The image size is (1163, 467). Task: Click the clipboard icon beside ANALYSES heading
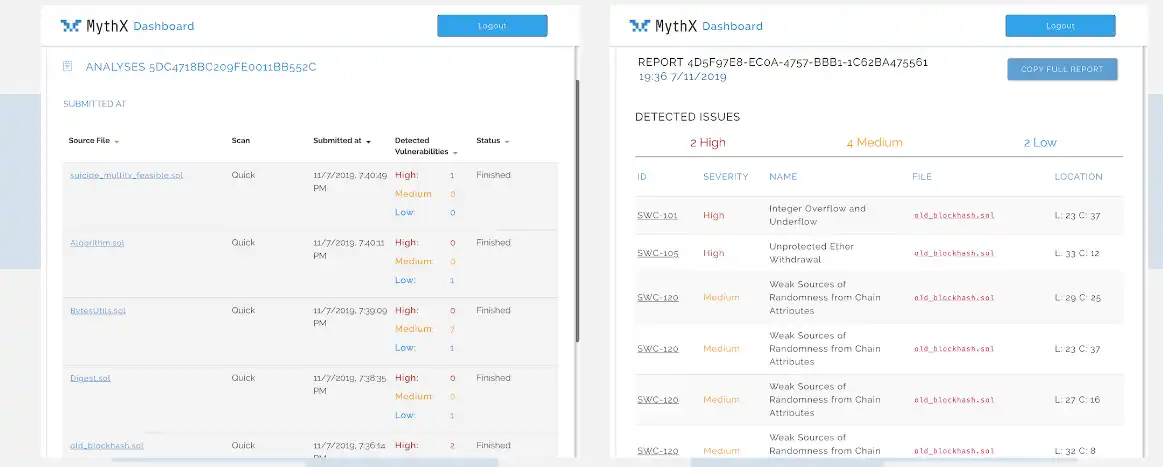(x=67, y=67)
